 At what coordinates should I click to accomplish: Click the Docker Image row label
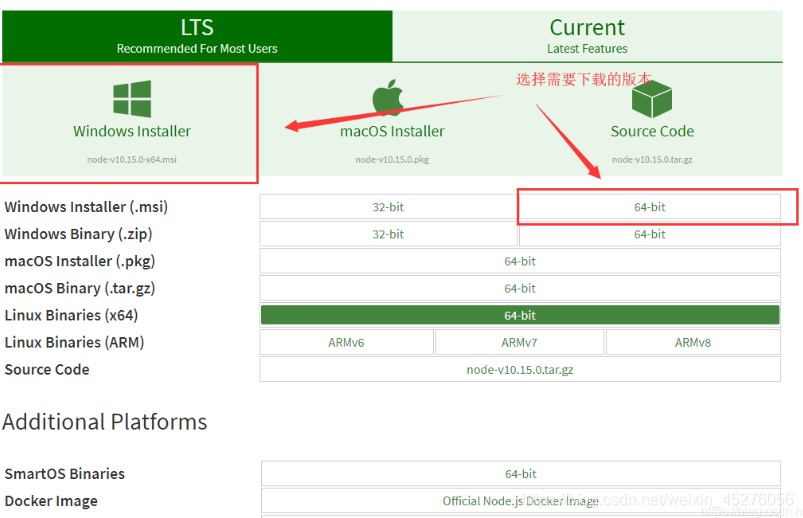pos(51,501)
